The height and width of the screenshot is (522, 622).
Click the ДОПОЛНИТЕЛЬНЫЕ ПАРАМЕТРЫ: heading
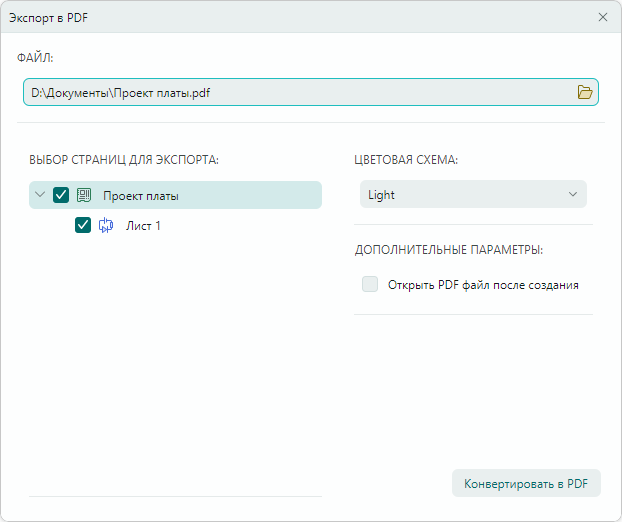click(455, 249)
